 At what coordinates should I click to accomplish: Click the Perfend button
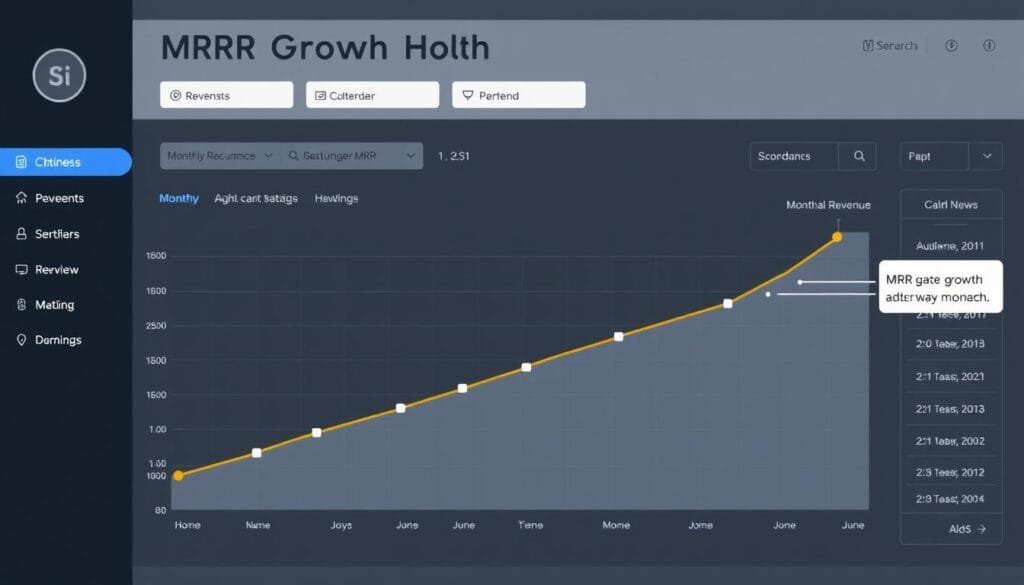click(x=518, y=95)
